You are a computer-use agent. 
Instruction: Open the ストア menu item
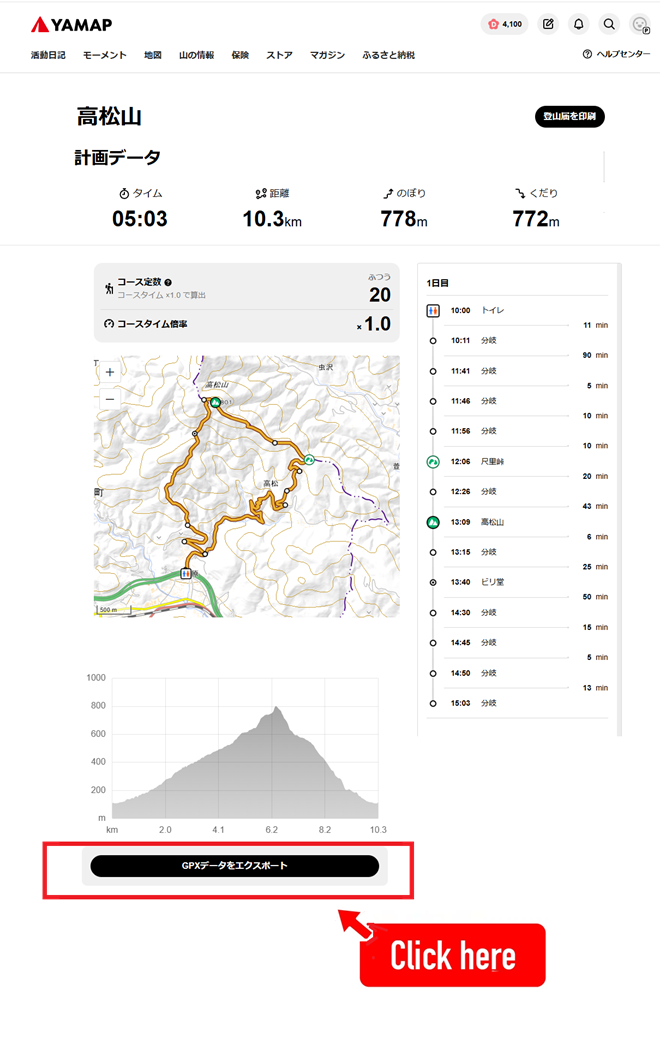click(279, 55)
